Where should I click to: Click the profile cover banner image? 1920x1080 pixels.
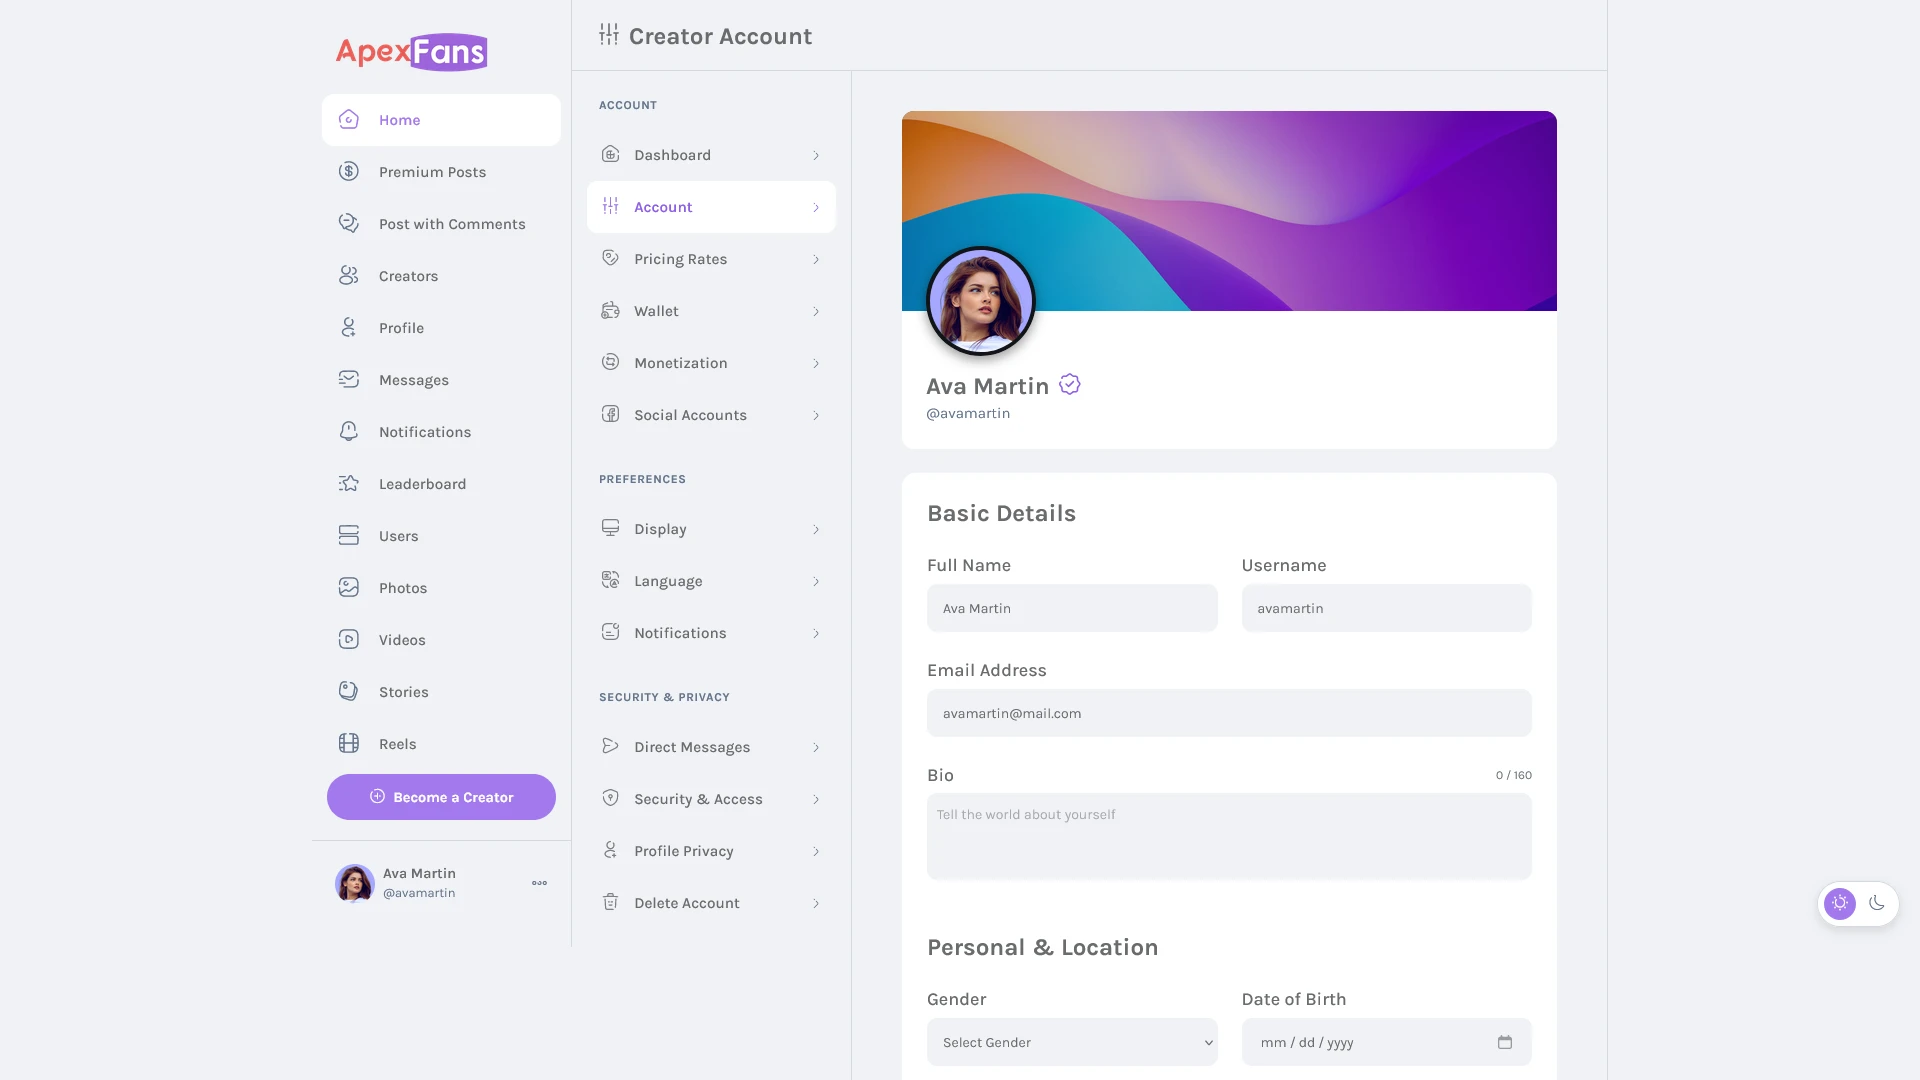point(1229,211)
